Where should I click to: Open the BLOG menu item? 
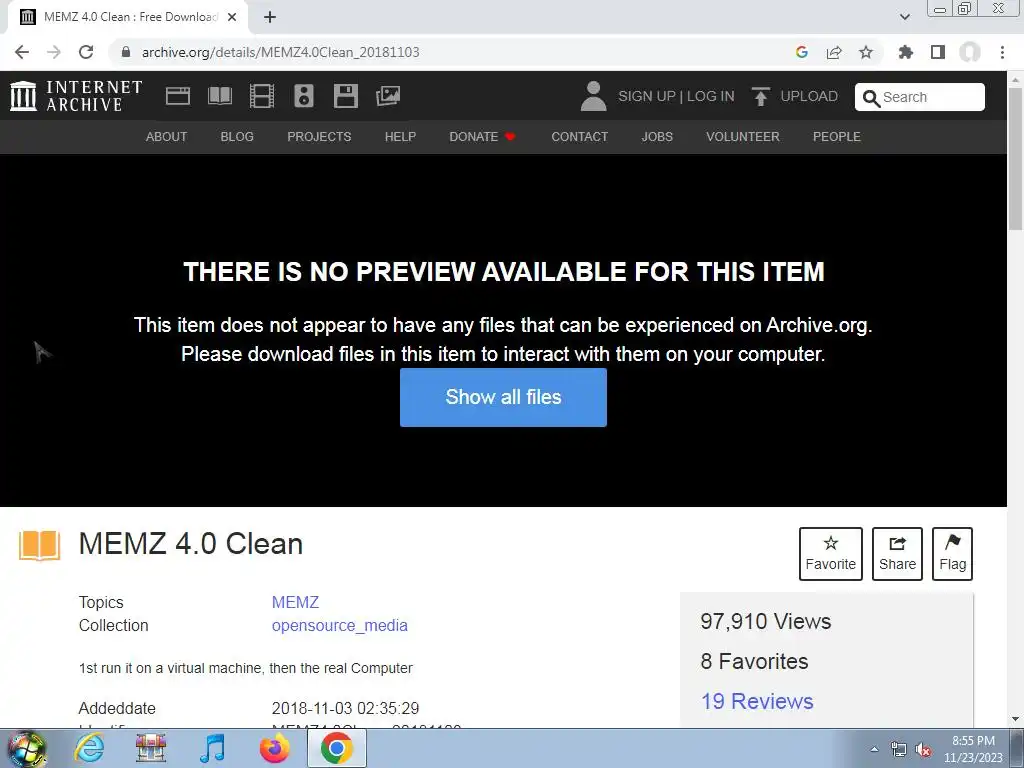click(x=237, y=136)
